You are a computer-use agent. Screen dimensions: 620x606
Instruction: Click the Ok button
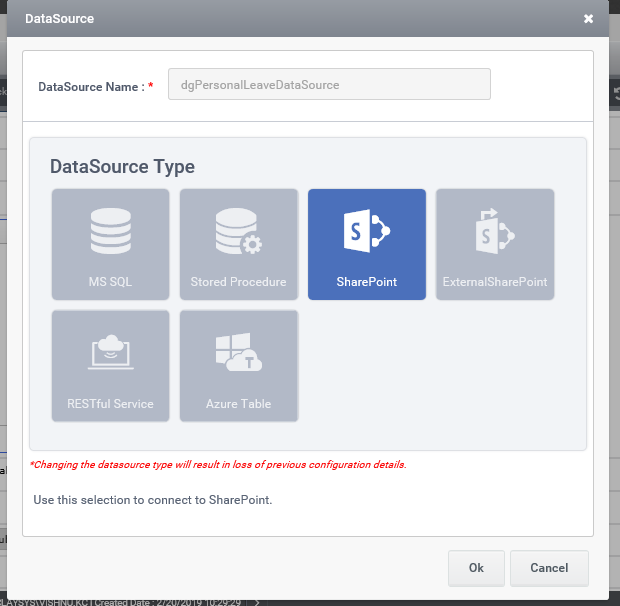pos(476,568)
